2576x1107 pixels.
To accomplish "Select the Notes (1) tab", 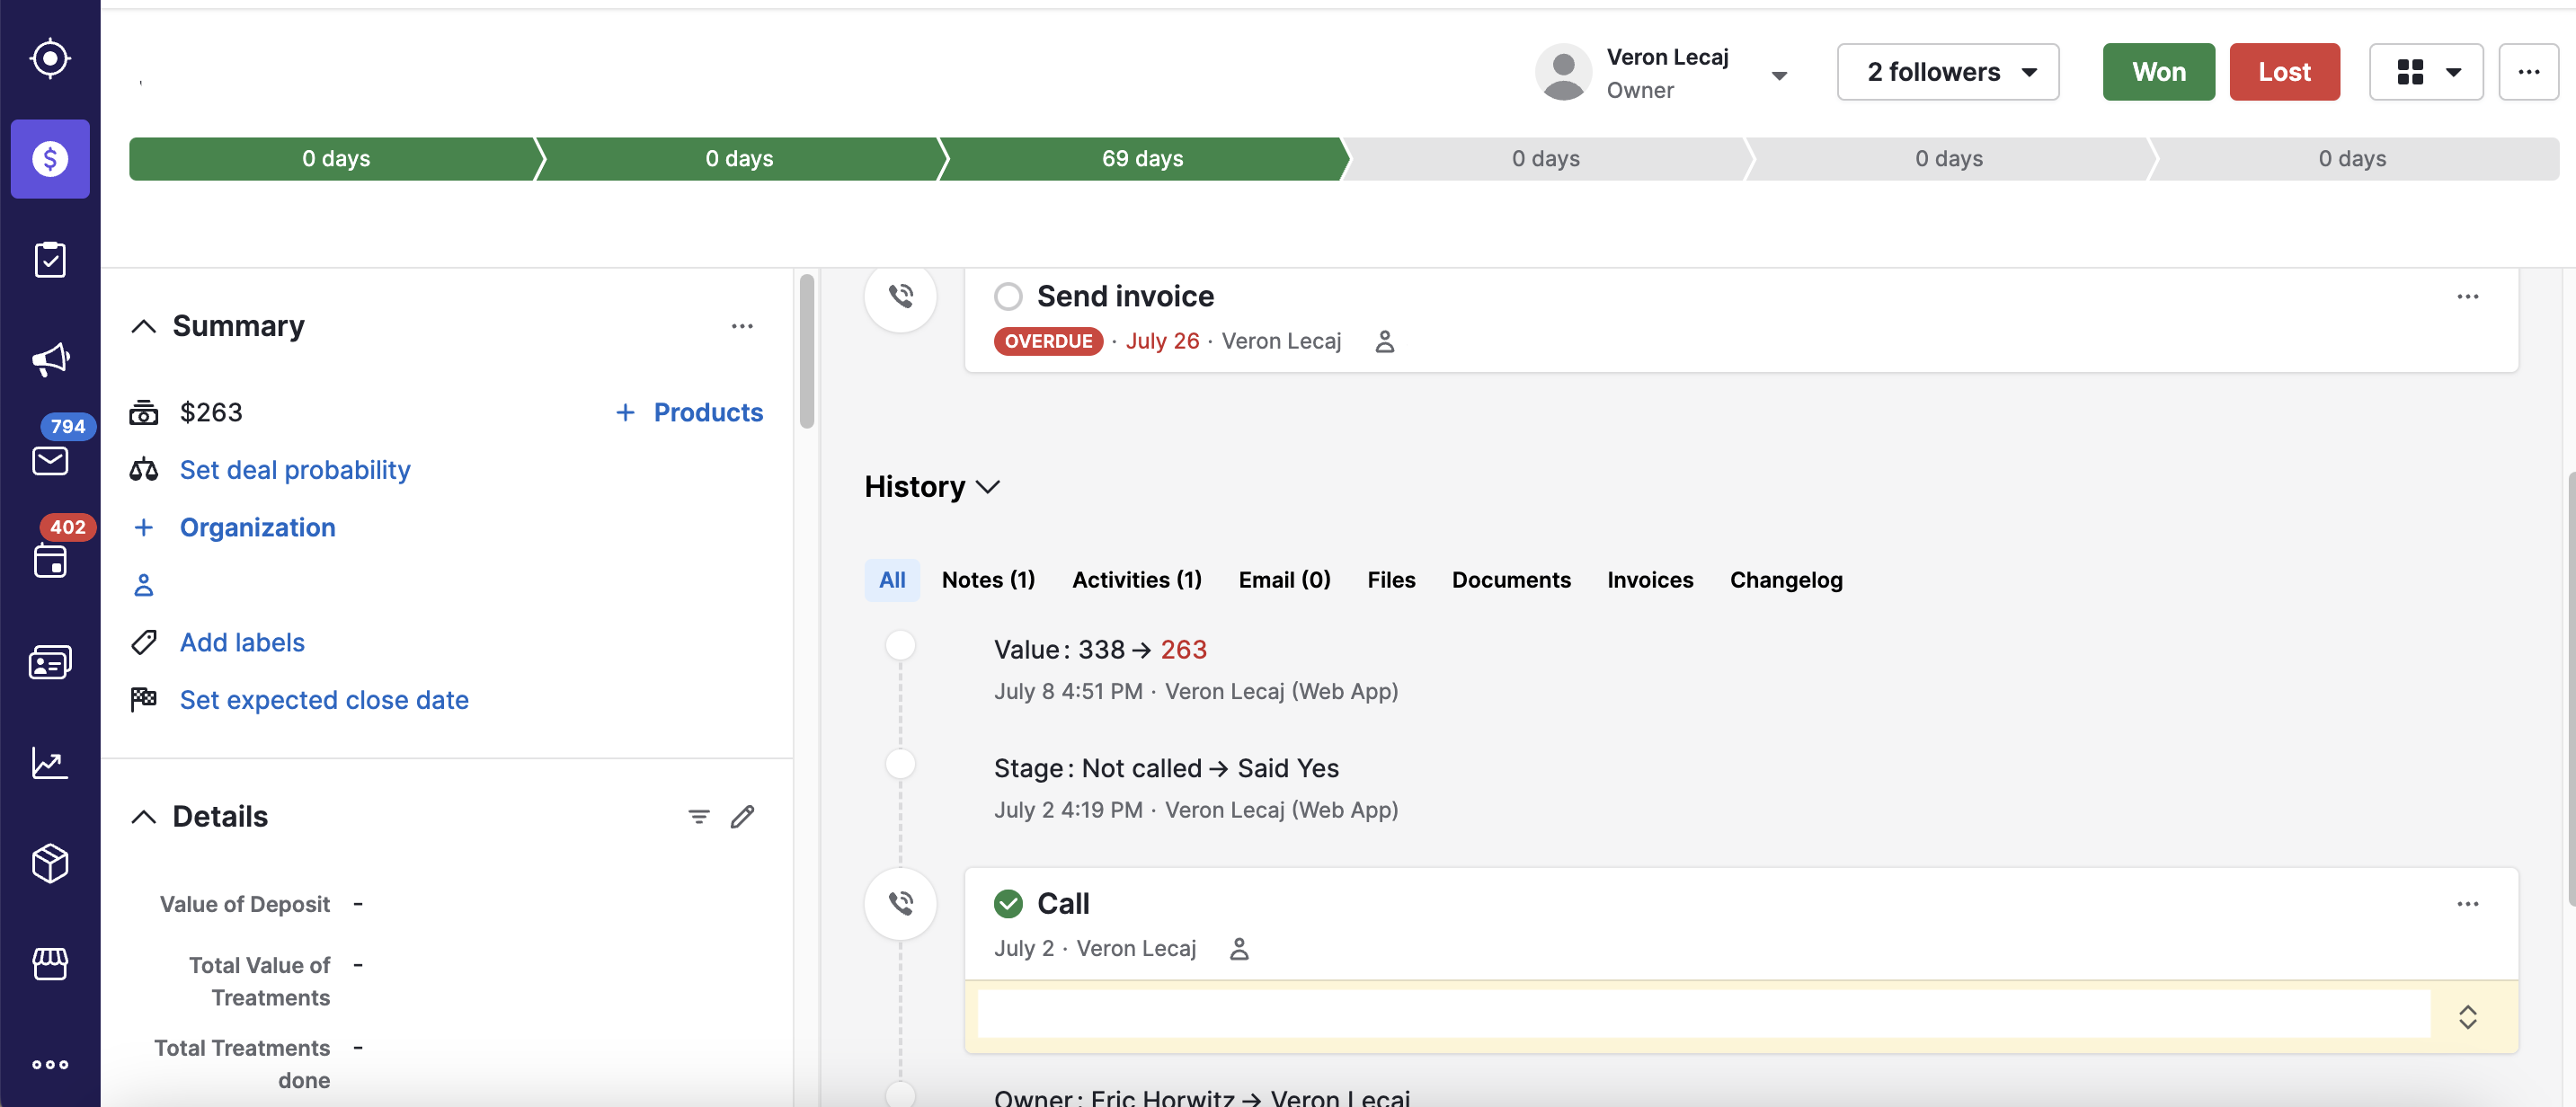I will [x=987, y=580].
